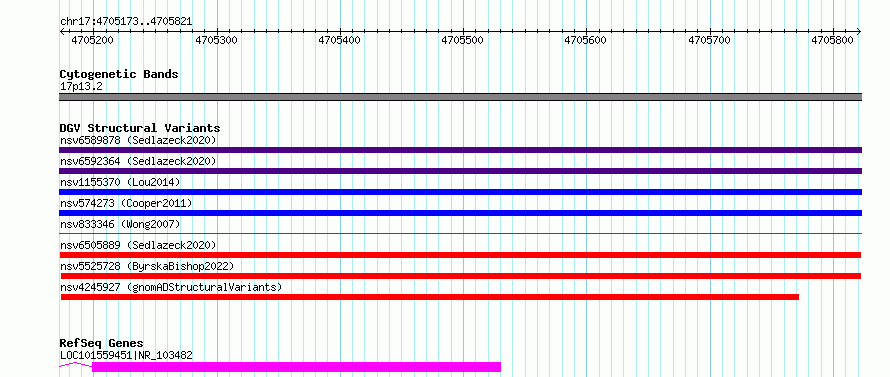Open the RefSeq Genes track title
Viewport: 890px width, 377px height.
(102, 344)
